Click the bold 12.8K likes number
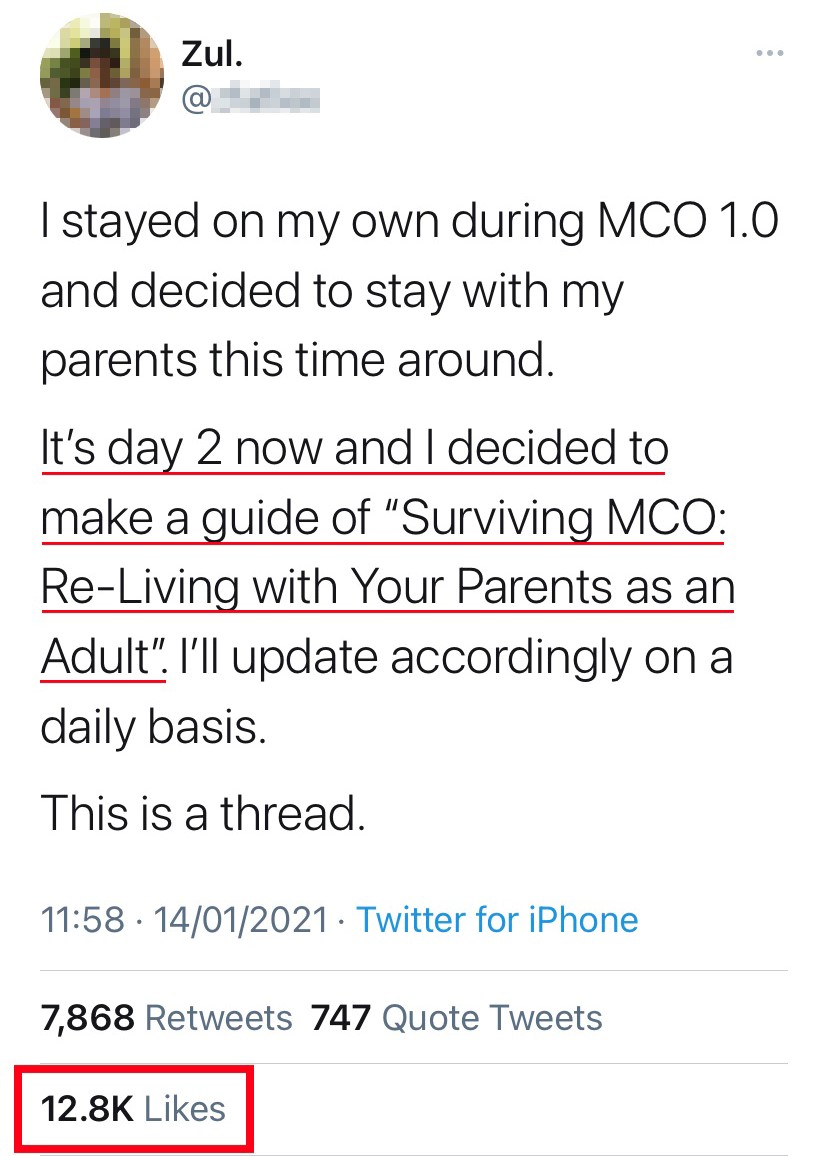 (x=87, y=1108)
